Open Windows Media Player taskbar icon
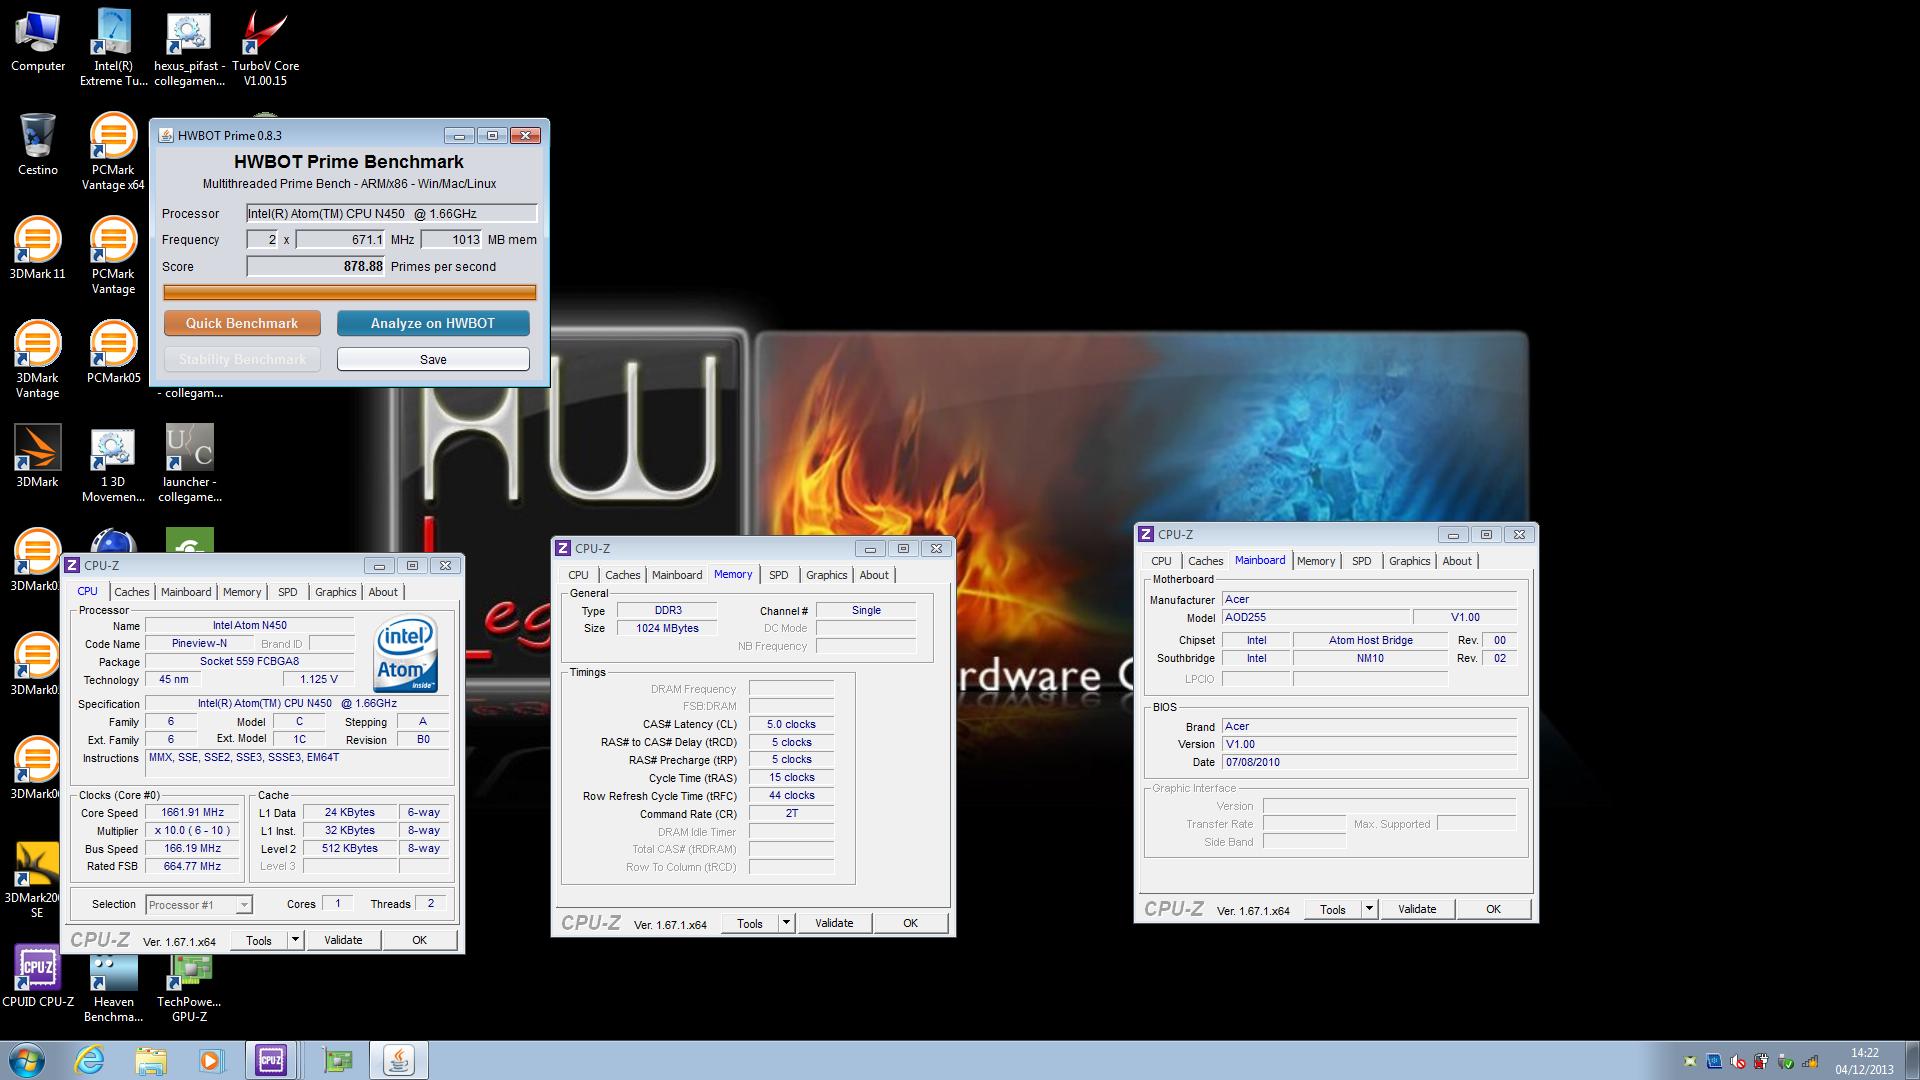Viewport: 1920px width, 1080px height. (x=212, y=1060)
